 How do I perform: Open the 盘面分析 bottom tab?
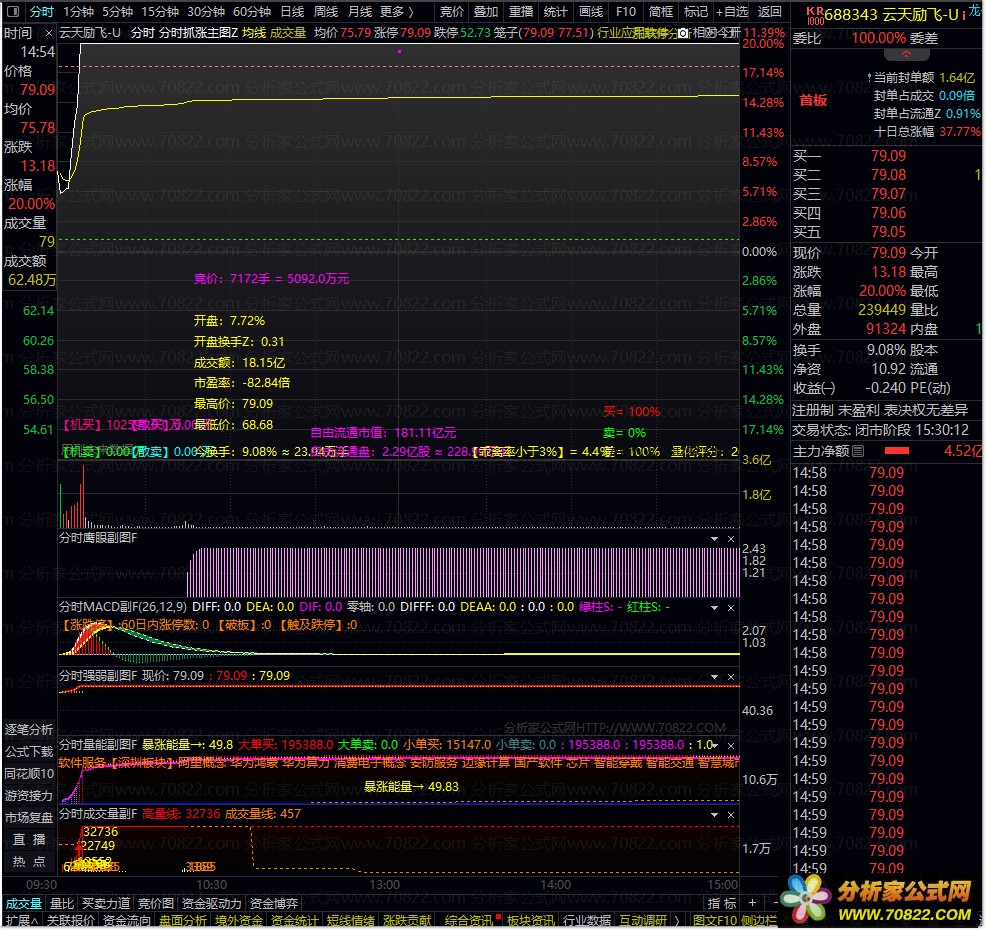pyautogui.click(x=183, y=923)
